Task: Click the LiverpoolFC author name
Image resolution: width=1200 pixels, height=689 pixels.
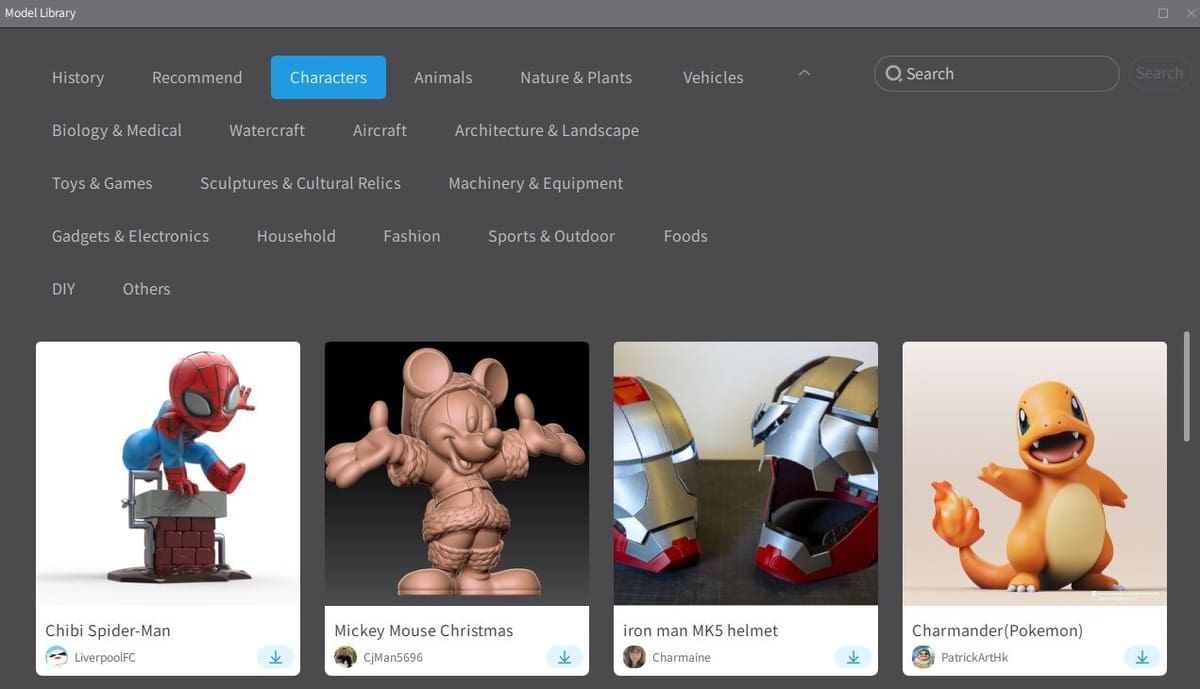Action: pos(104,658)
